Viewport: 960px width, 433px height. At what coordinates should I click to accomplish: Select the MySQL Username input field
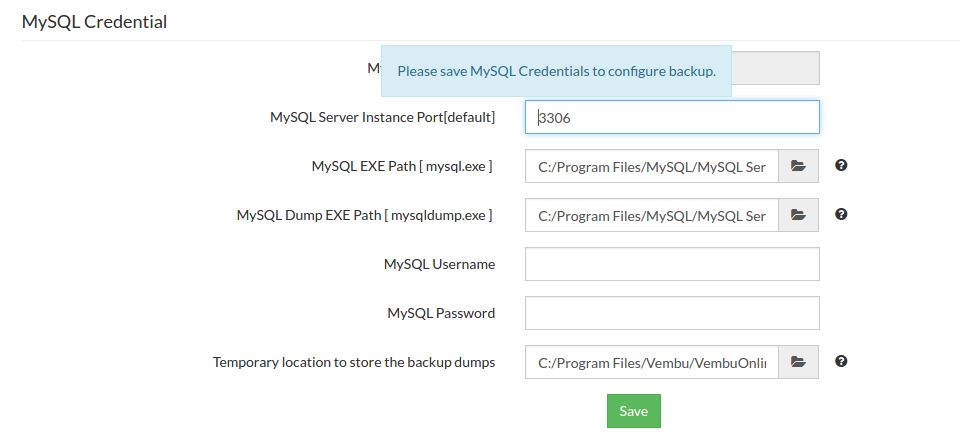672,264
